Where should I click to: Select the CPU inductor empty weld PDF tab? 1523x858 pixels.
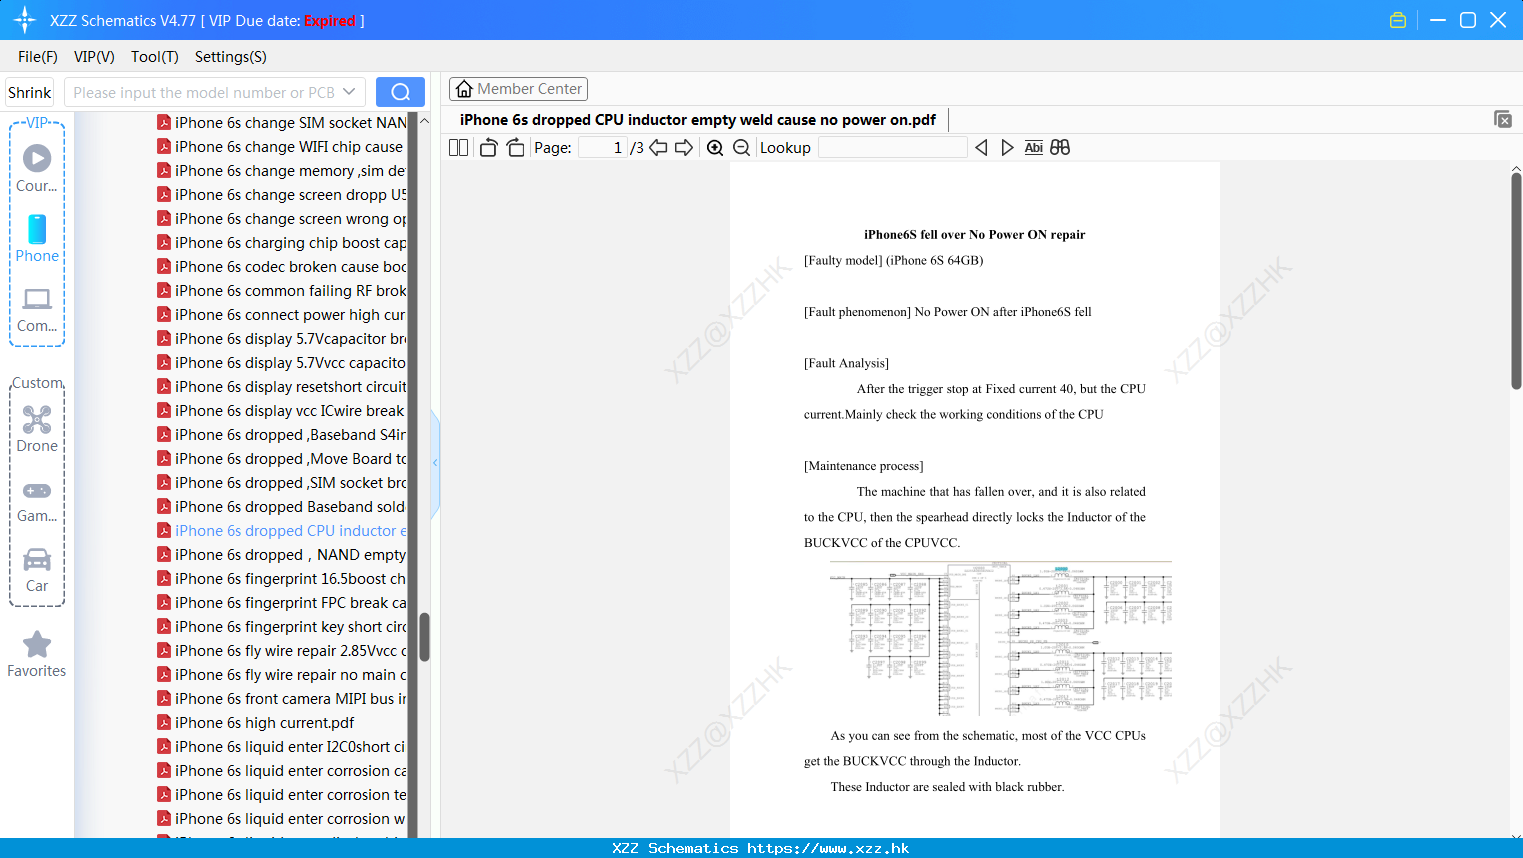point(698,120)
